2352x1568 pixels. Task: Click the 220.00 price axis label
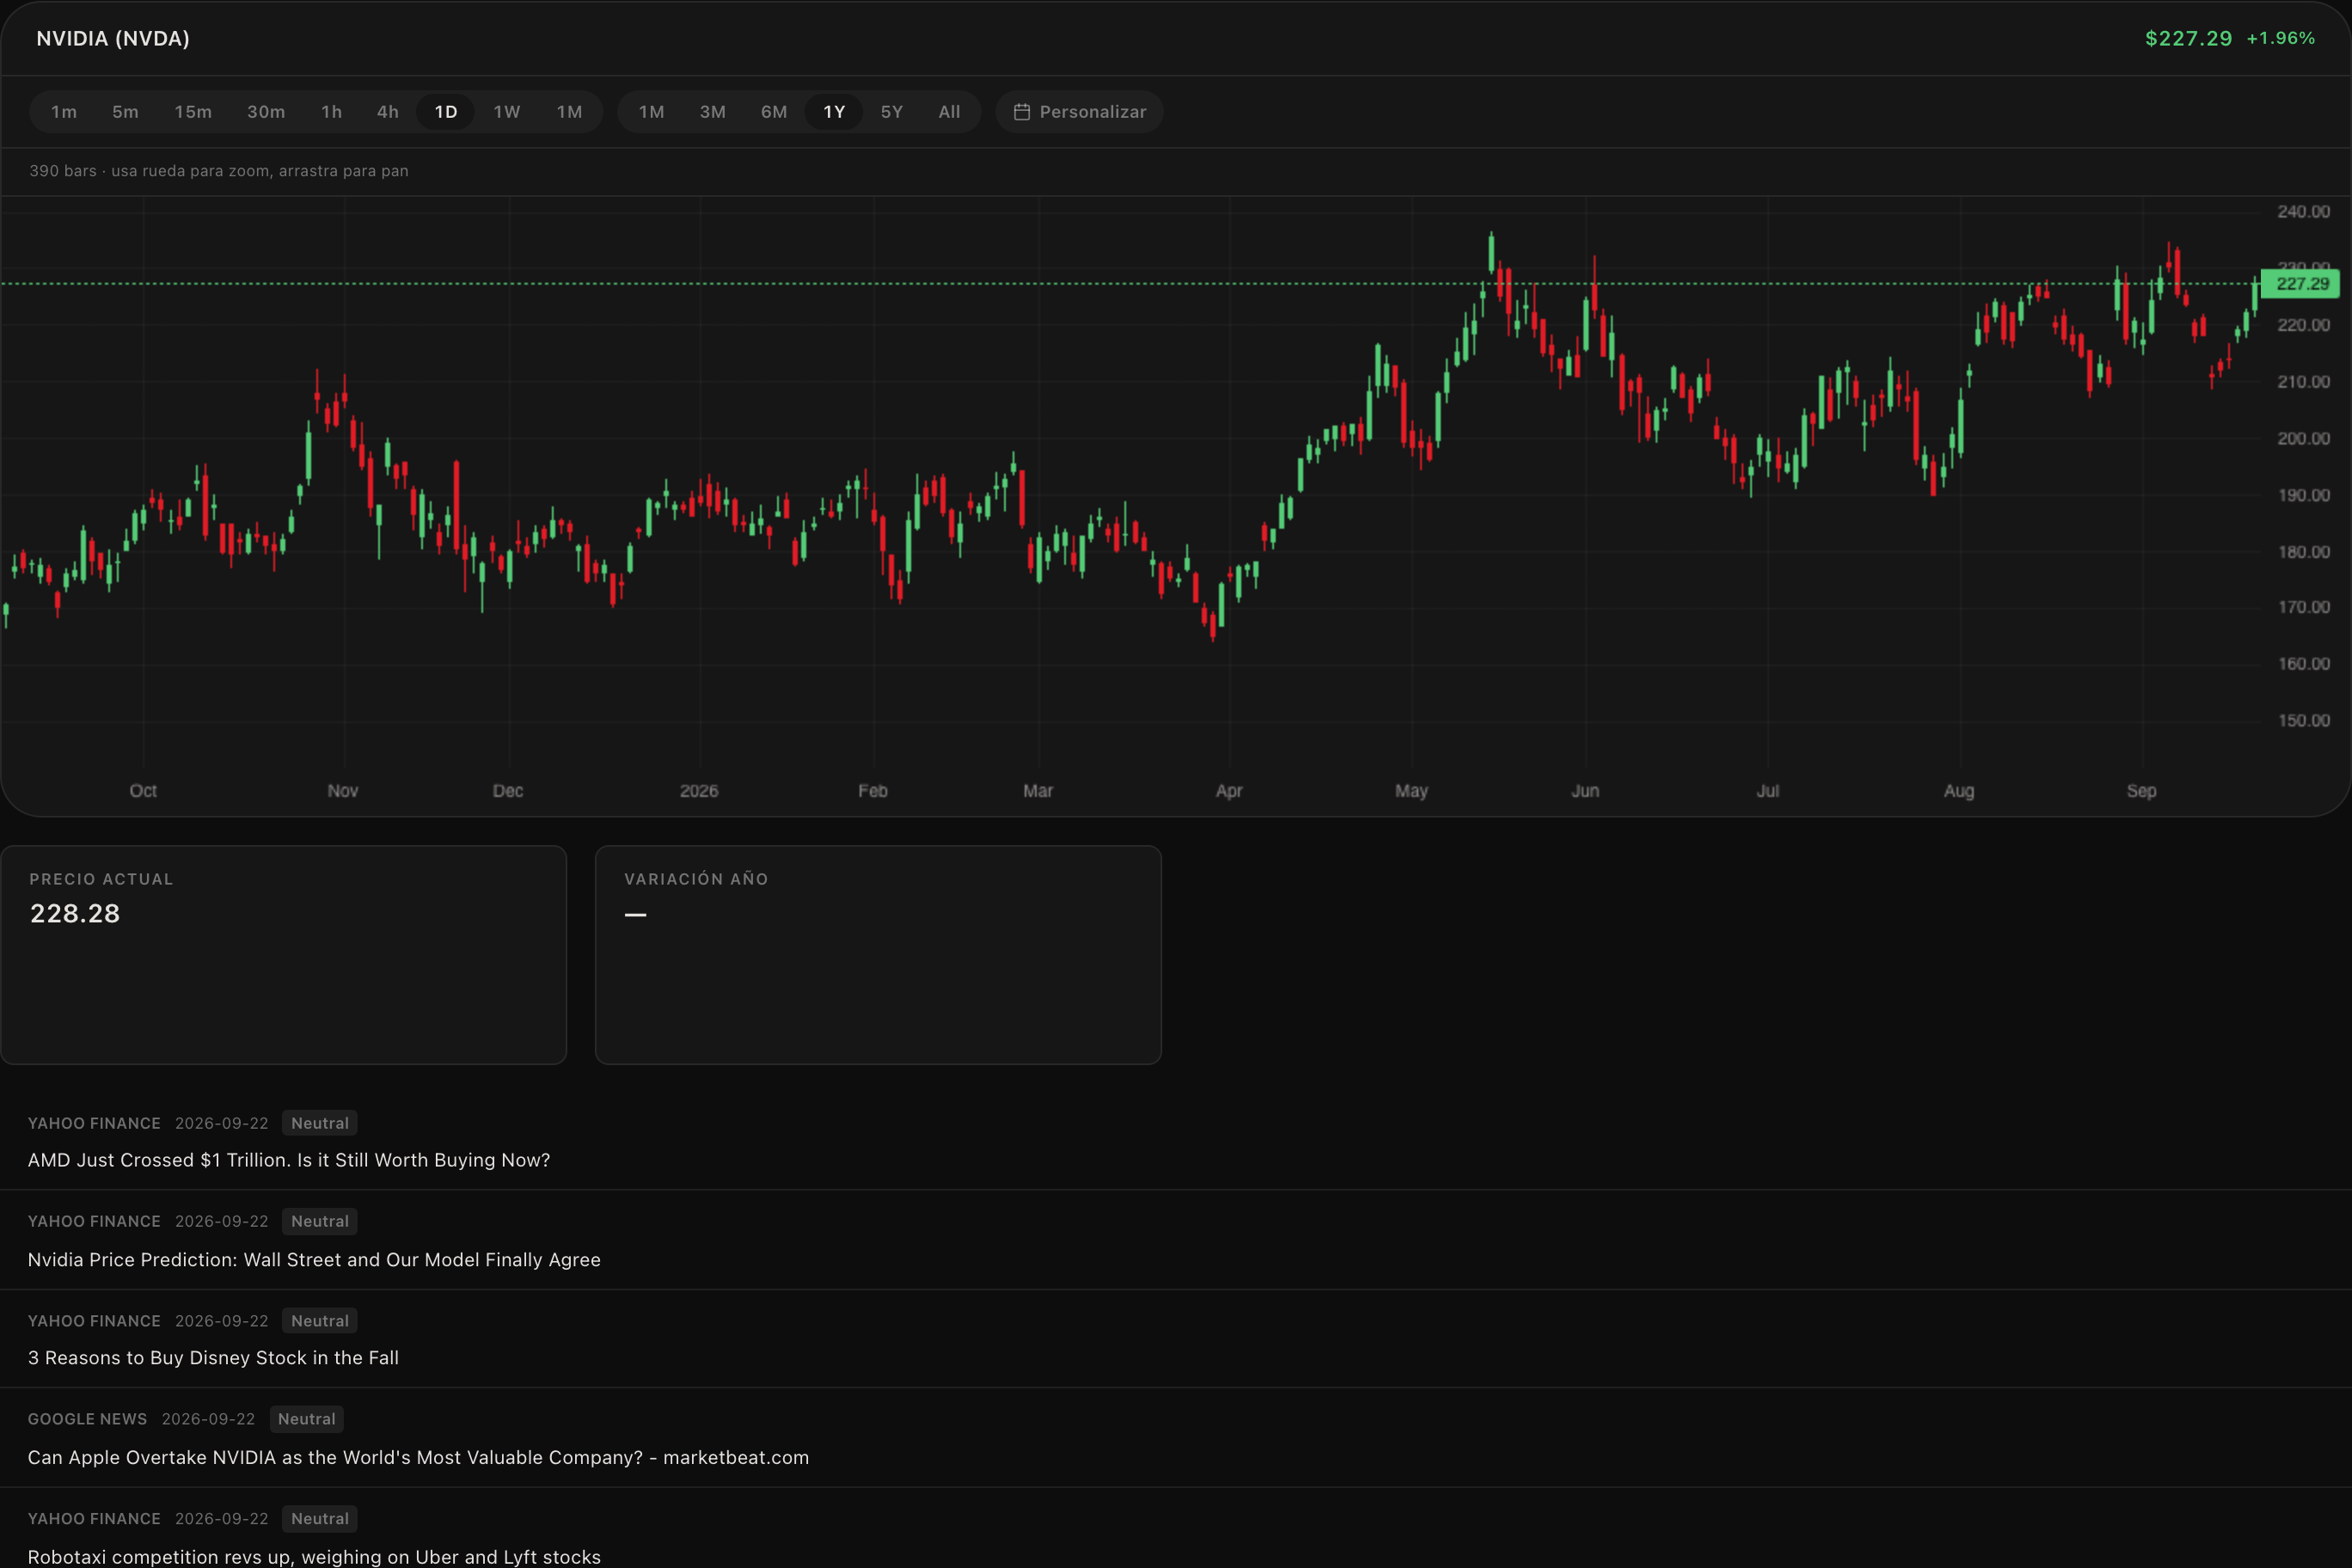[2303, 325]
